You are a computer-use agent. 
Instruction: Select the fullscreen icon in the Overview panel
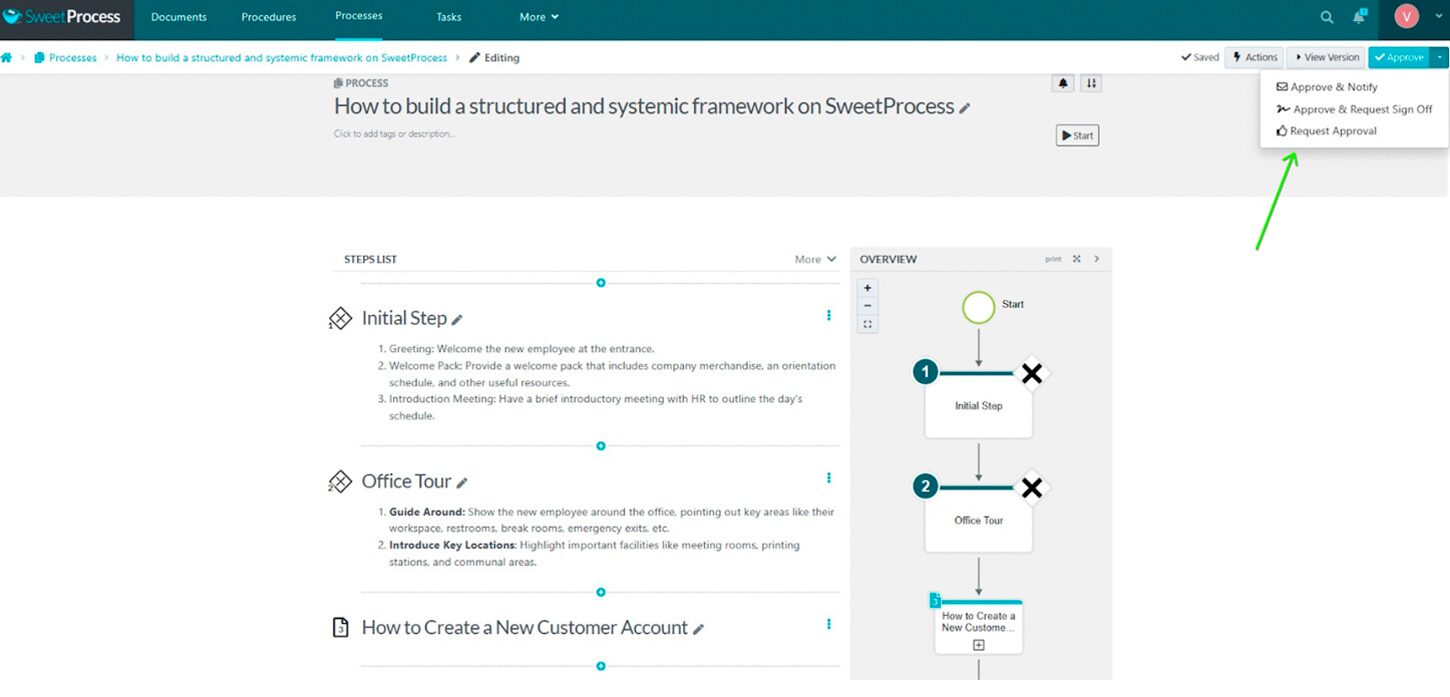pos(1076,259)
